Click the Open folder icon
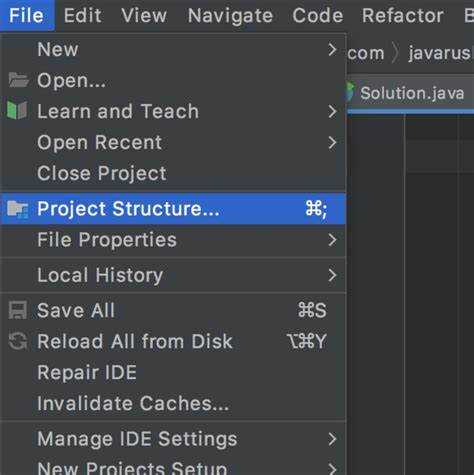The image size is (474, 475). (18, 80)
